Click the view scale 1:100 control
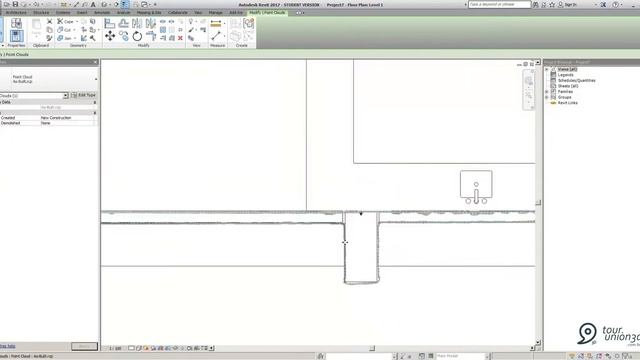Viewport: 640px width, 360px height. (116, 348)
